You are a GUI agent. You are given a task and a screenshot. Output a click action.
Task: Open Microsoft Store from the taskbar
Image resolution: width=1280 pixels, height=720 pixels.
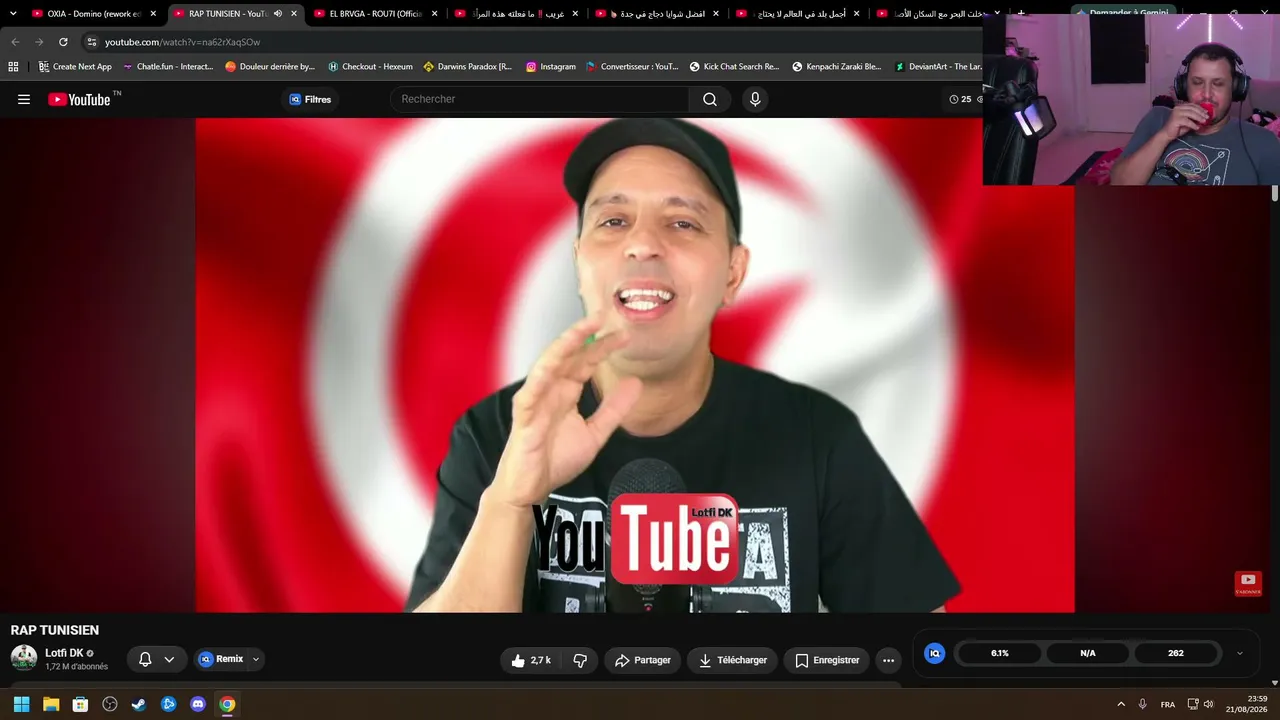[80, 704]
